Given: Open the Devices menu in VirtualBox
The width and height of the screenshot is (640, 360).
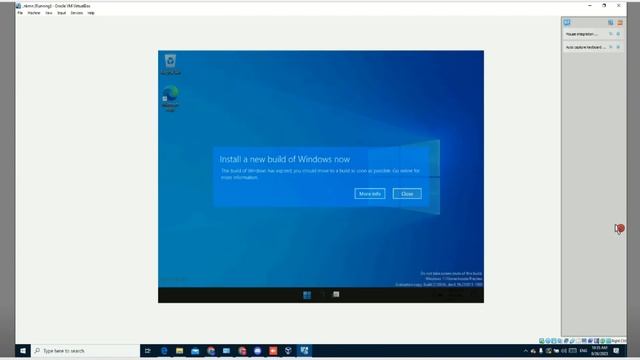Looking at the screenshot, I should coord(77,13).
